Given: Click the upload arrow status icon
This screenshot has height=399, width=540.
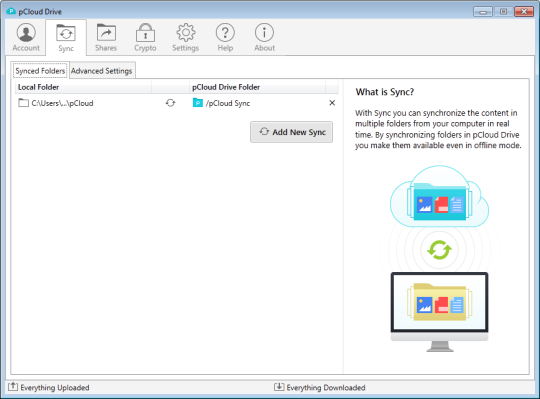Looking at the screenshot, I should tap(13, 387).
